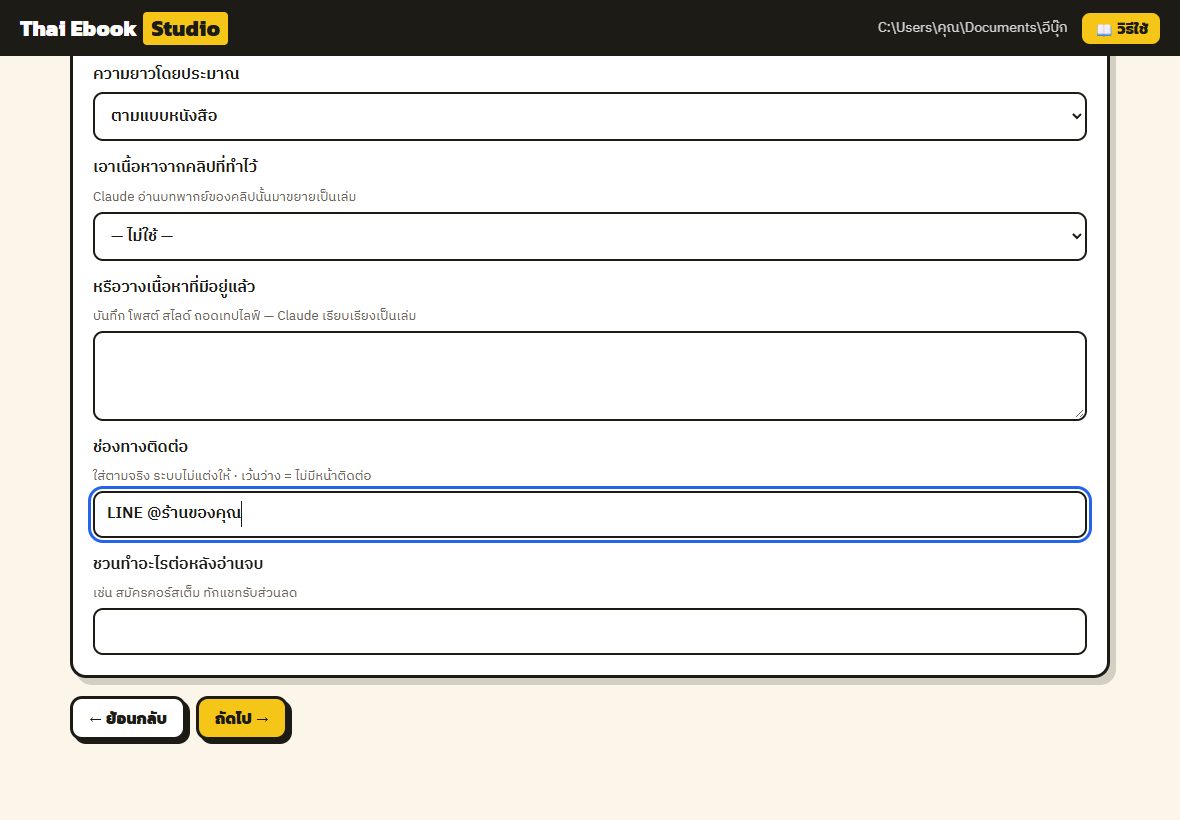1180x820 pixels.
Task: Click the LINE @ร้านของคุณ contact field
Action: click(x=589, y=515)
